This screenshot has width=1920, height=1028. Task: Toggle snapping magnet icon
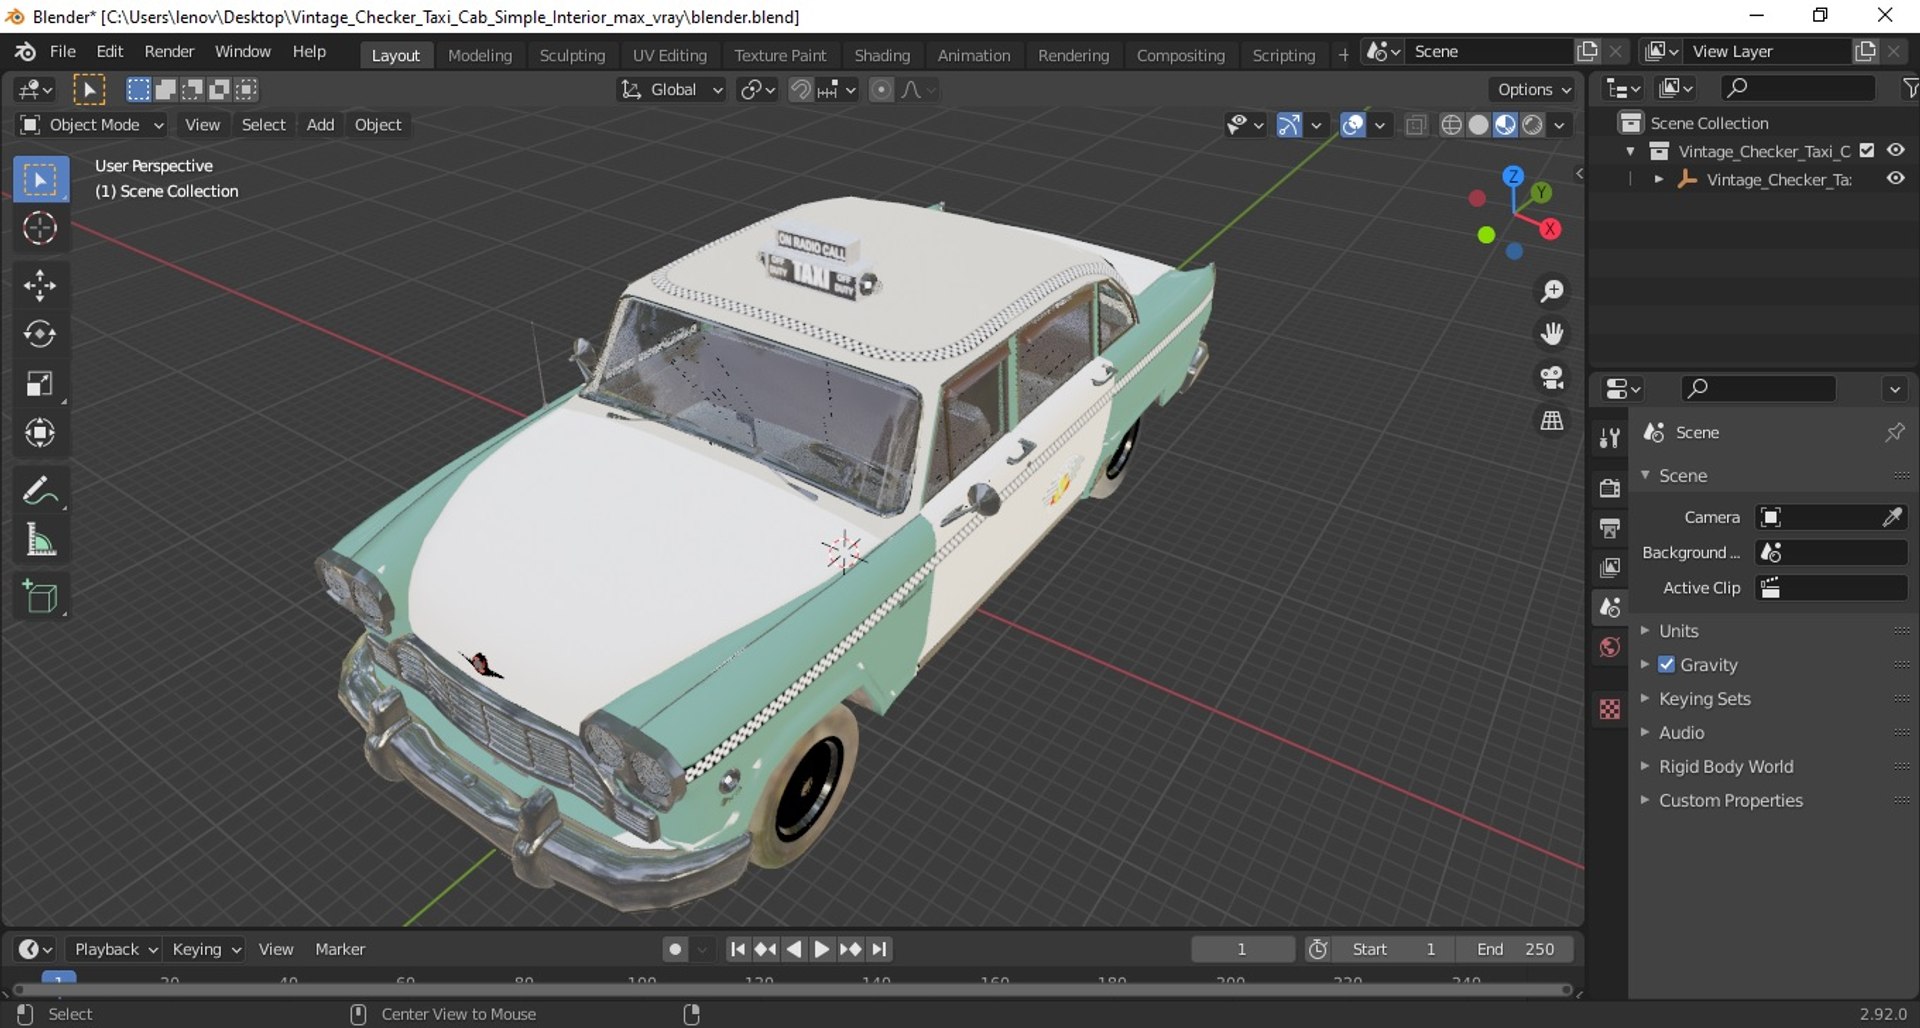click(x=800, y=90)
